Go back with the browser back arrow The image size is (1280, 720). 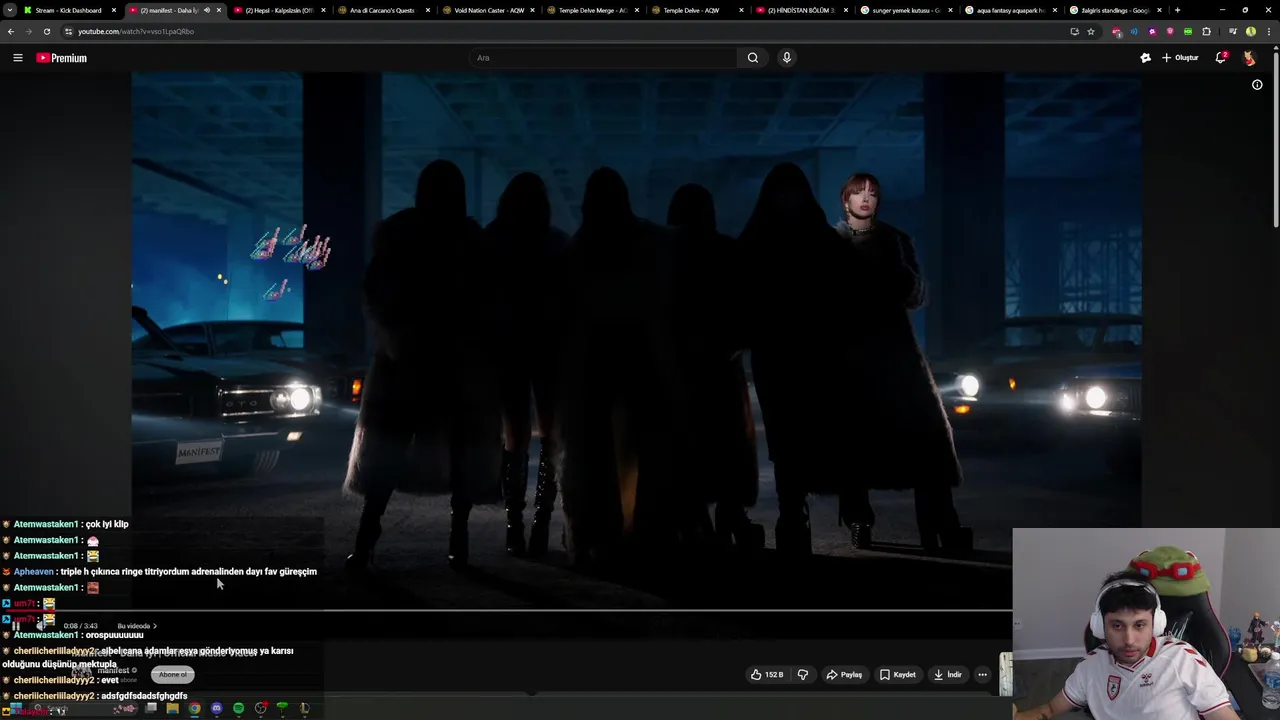pyautogui.click(x=11, y=31)
